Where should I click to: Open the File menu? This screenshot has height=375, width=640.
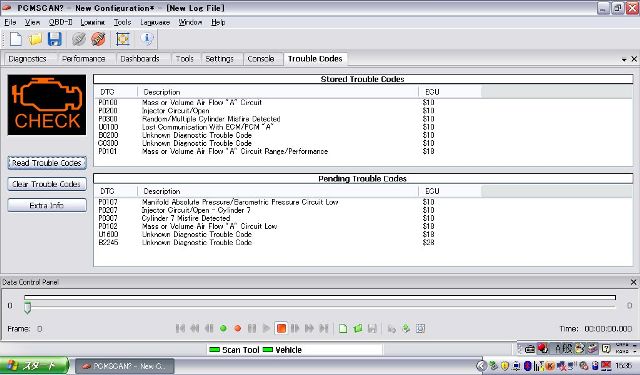[x=10, y=22]
